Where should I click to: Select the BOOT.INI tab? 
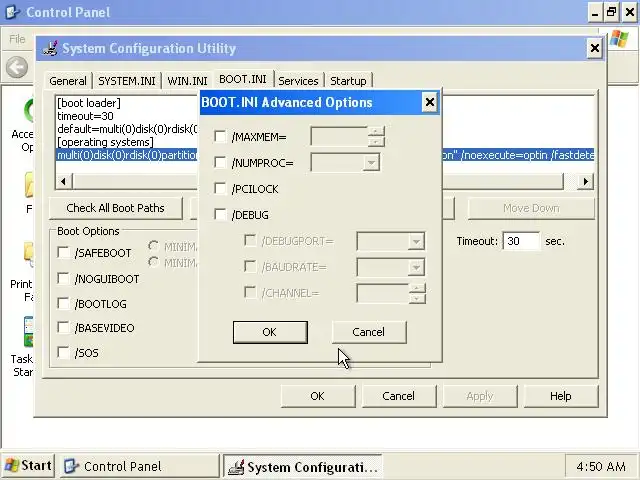click(x=243, y=79)
